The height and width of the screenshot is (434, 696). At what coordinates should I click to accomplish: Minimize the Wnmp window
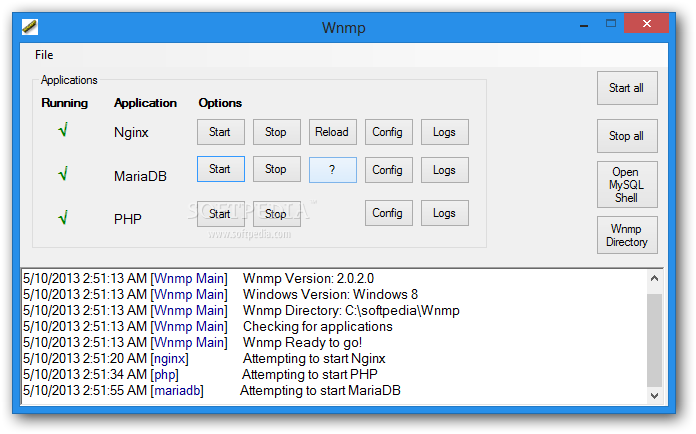click(x=584, y=25)
